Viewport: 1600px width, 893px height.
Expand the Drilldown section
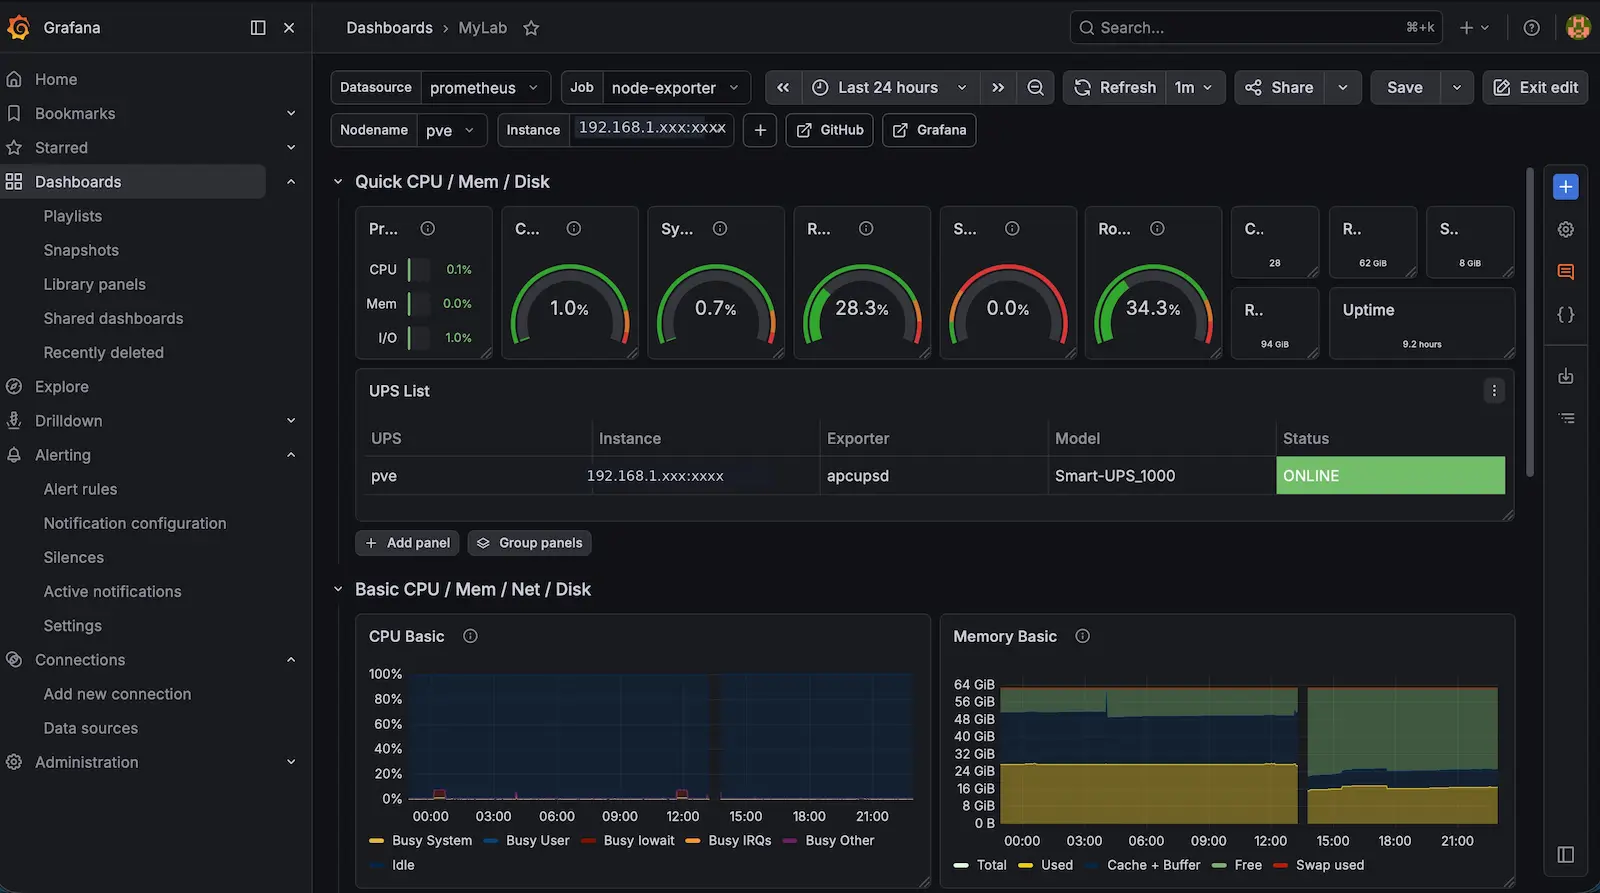(291, 421)
